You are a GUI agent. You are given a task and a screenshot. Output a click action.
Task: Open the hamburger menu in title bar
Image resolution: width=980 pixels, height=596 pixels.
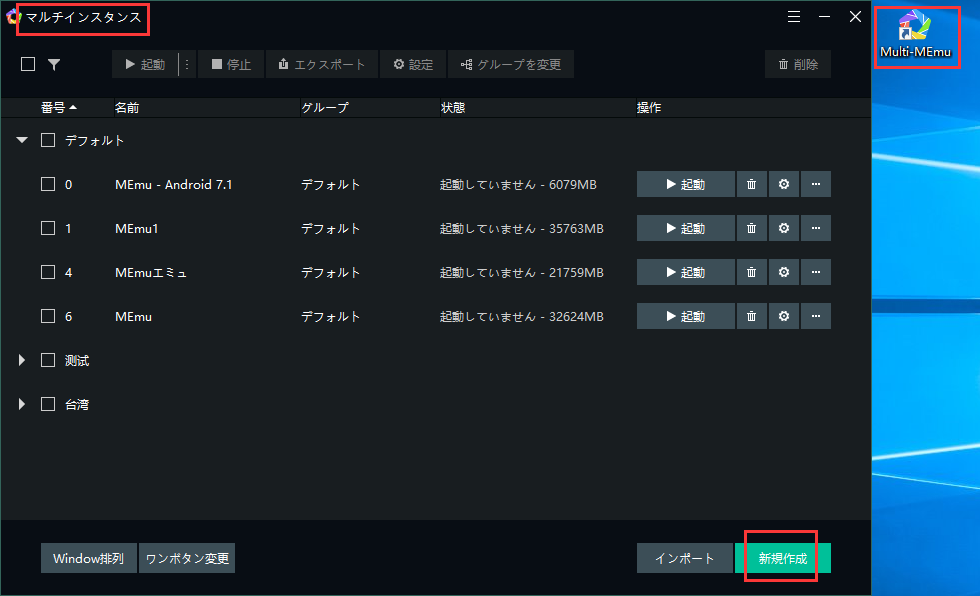click(794, 17)
